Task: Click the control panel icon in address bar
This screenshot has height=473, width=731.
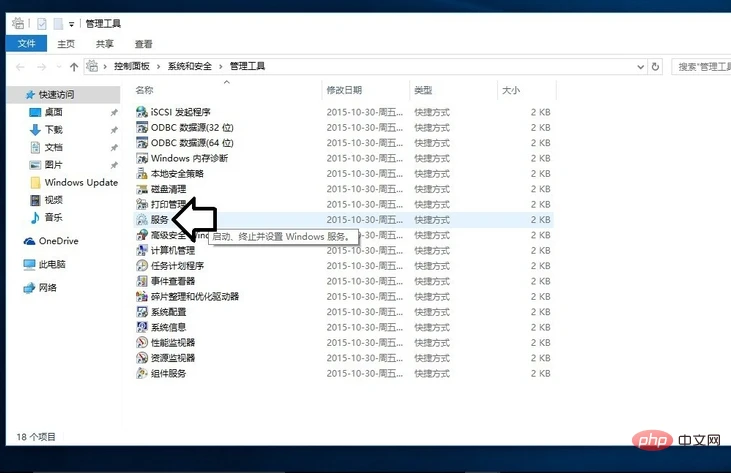Action: 93,66
